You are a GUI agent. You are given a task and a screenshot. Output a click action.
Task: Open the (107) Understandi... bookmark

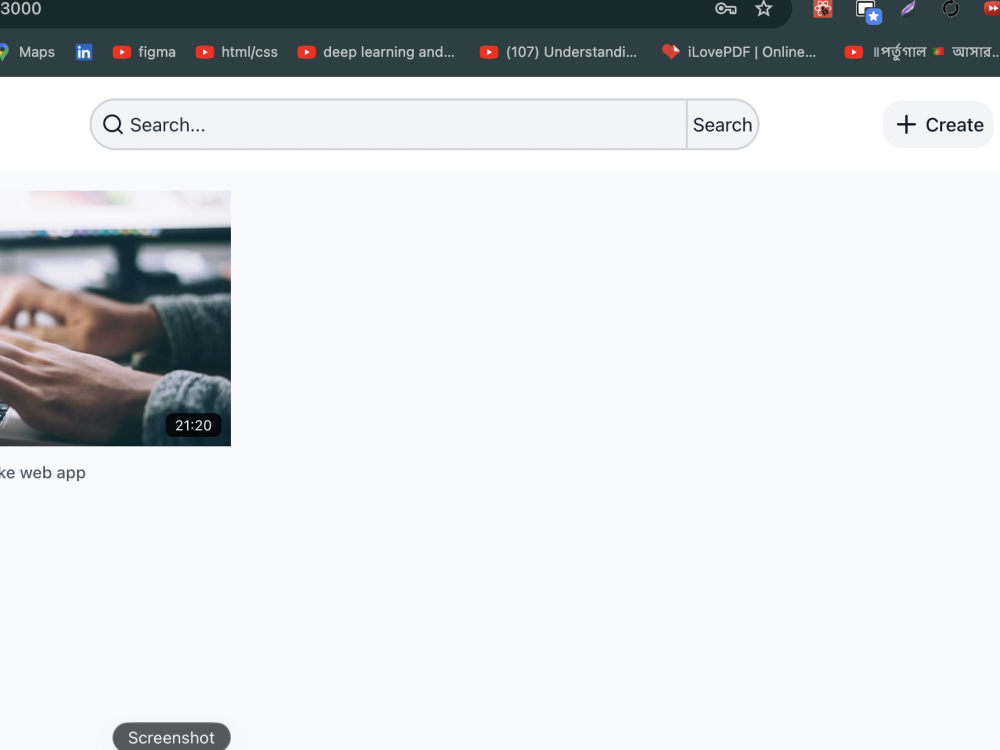click(x=558, y=52)
